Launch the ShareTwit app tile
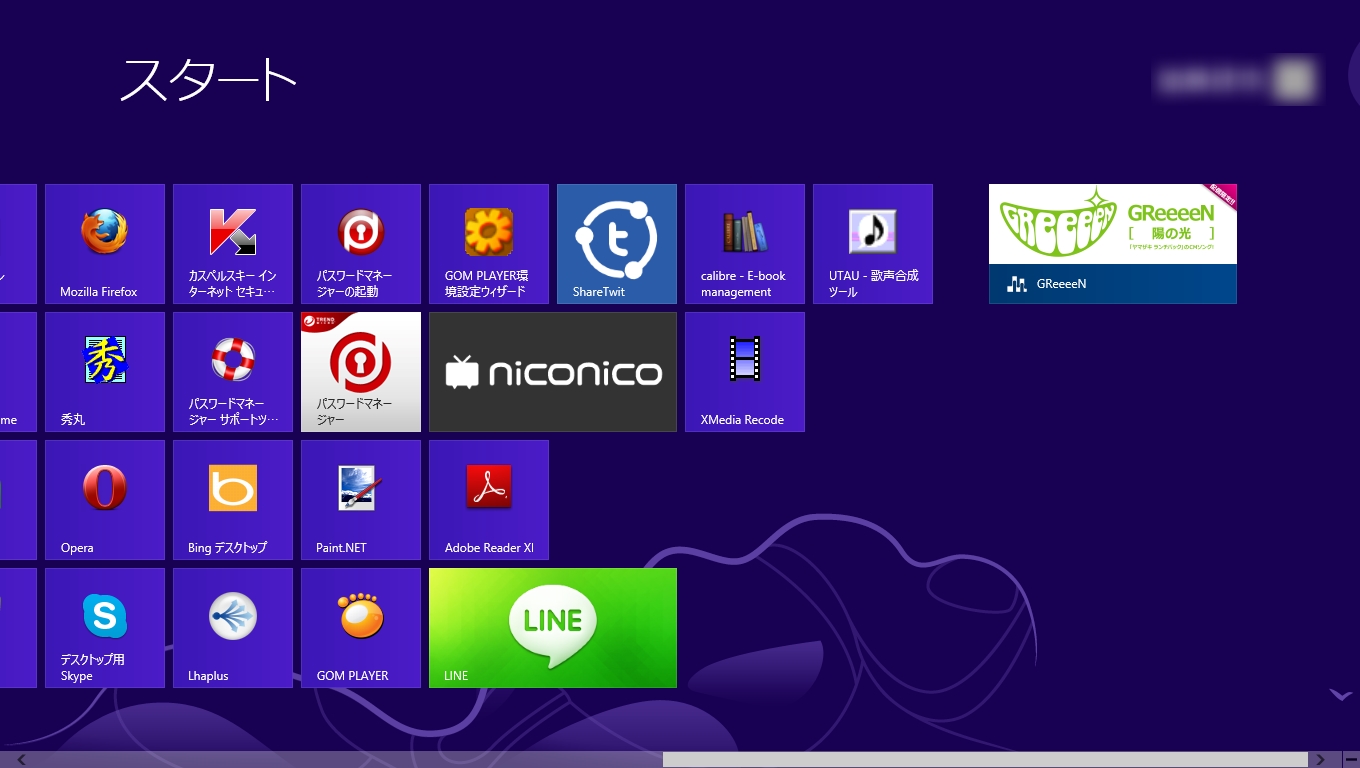This screenshot has height=768, width=1360. (x=617, y=244)
